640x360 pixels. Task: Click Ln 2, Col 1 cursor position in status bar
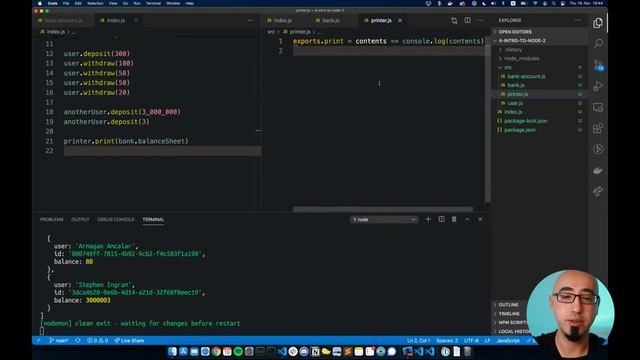pyautogui.click(x=418, y=340)
